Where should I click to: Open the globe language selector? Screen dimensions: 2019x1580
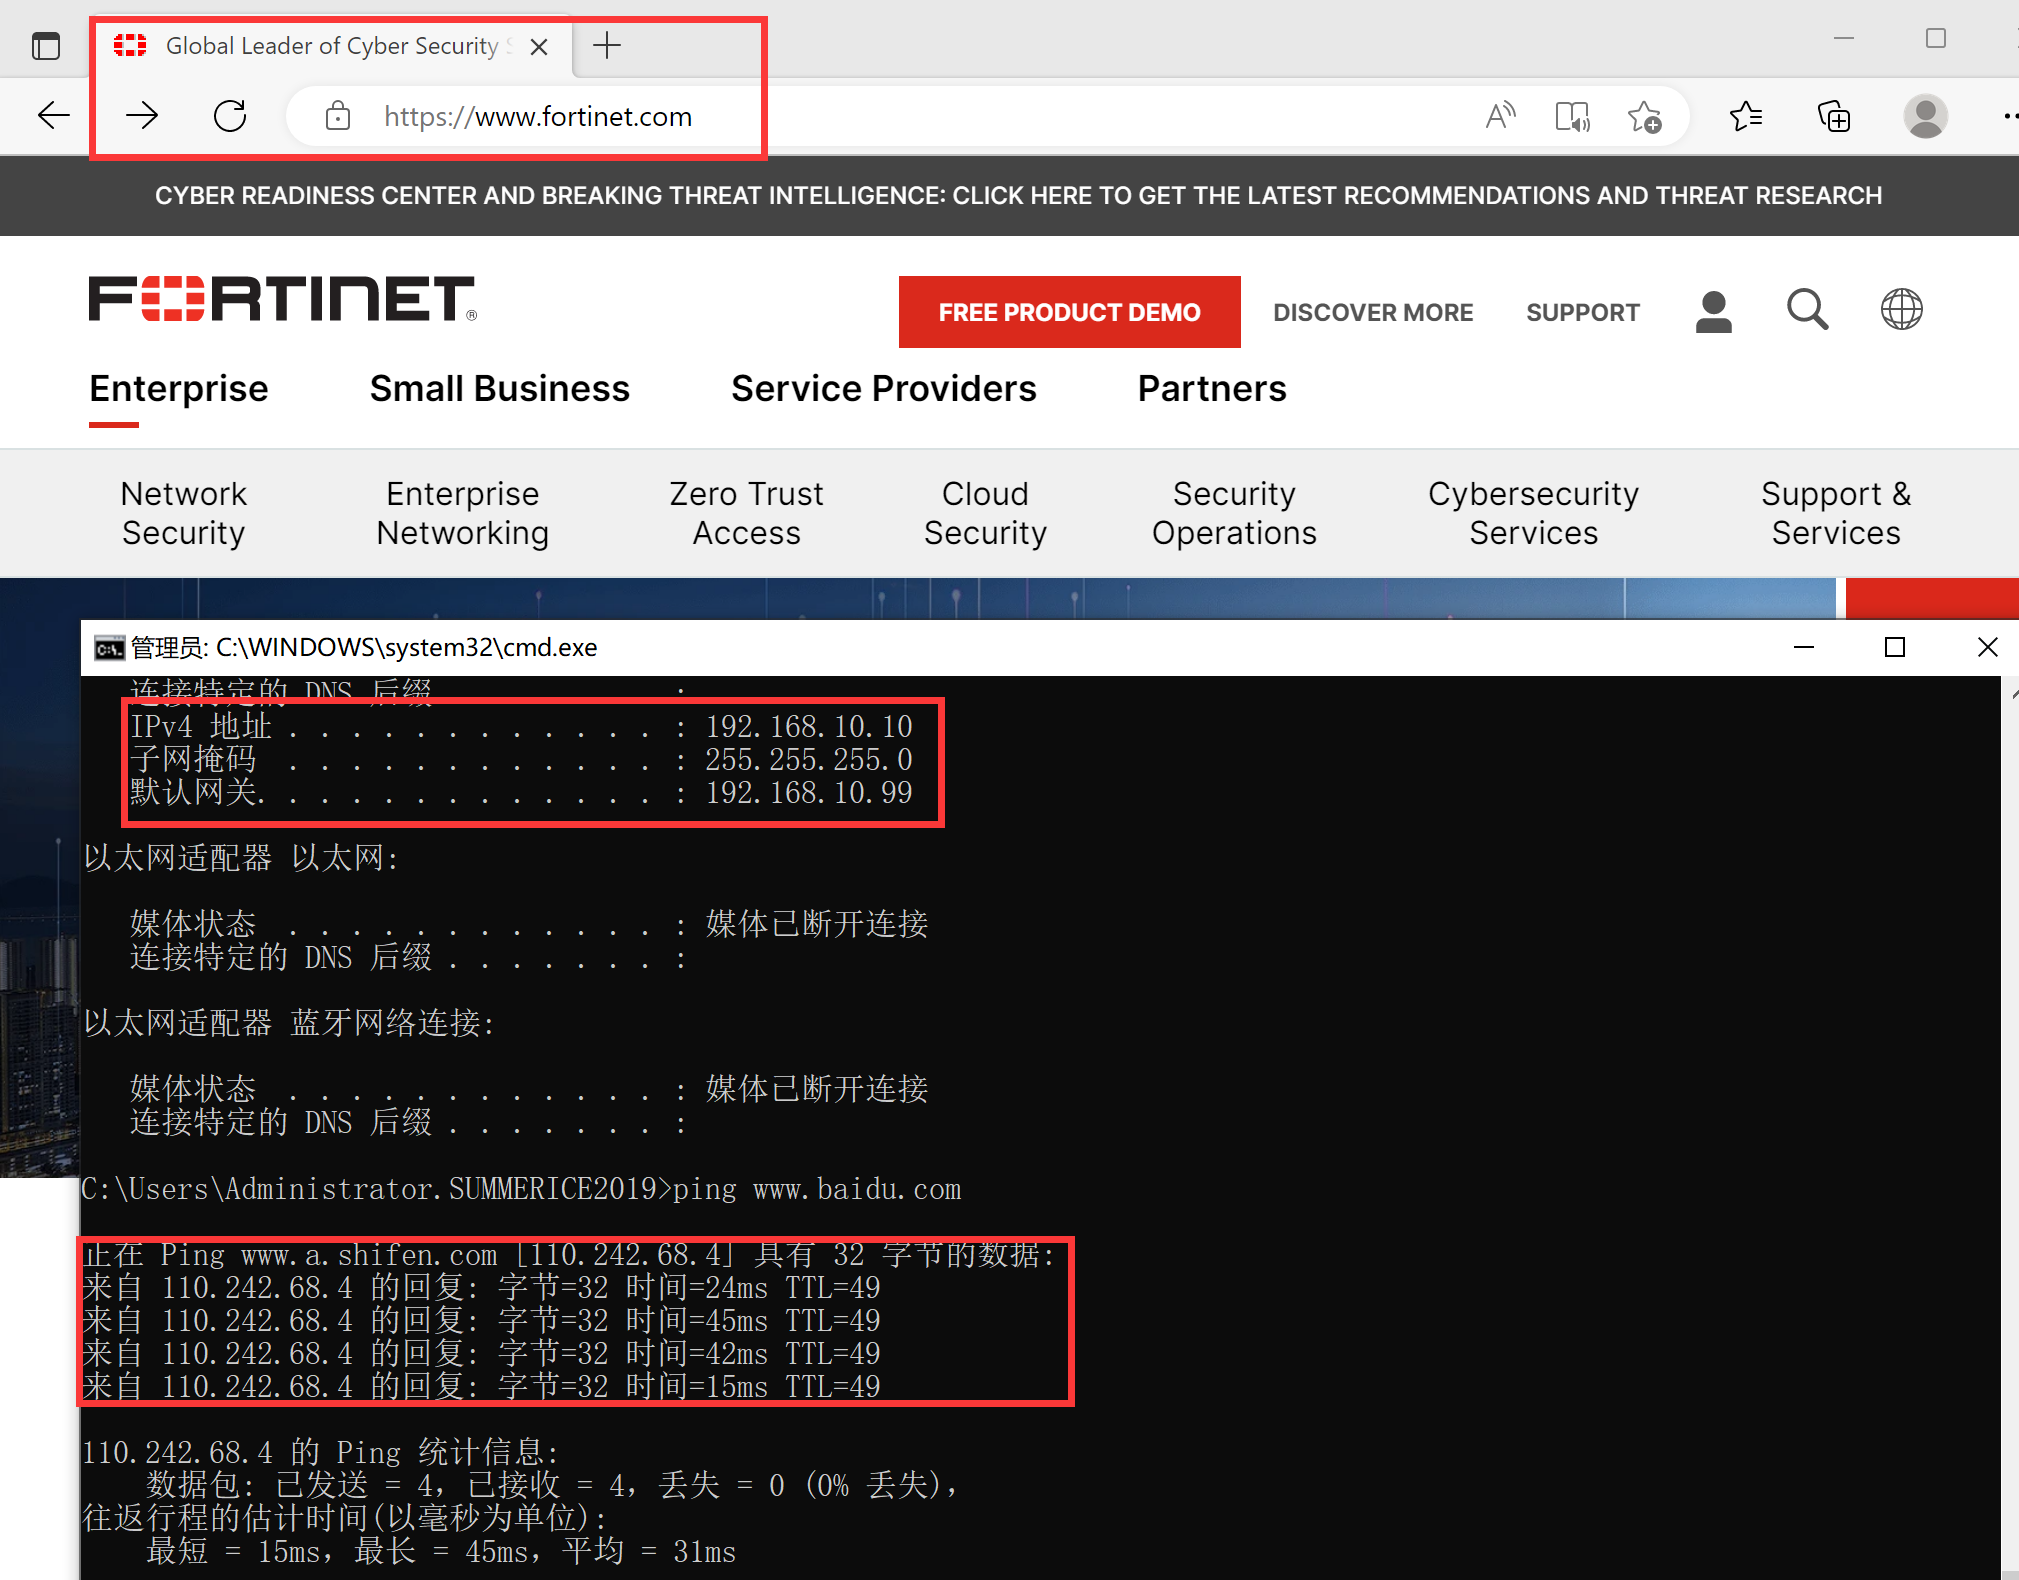coord(1901,310)
